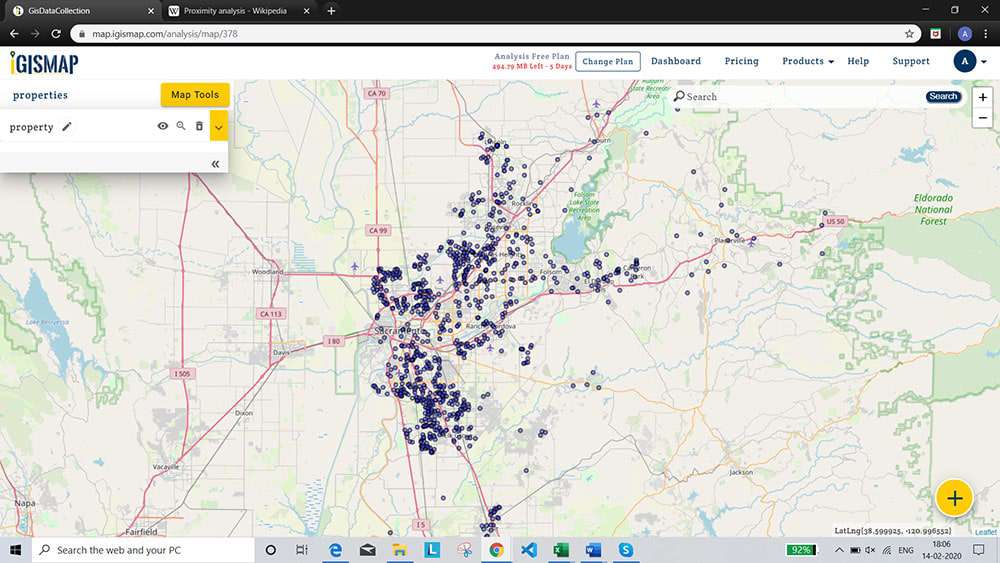Open File Explorer from taskbar
The height and width of the screenshot is (563, 1000).
pos(399,550)
